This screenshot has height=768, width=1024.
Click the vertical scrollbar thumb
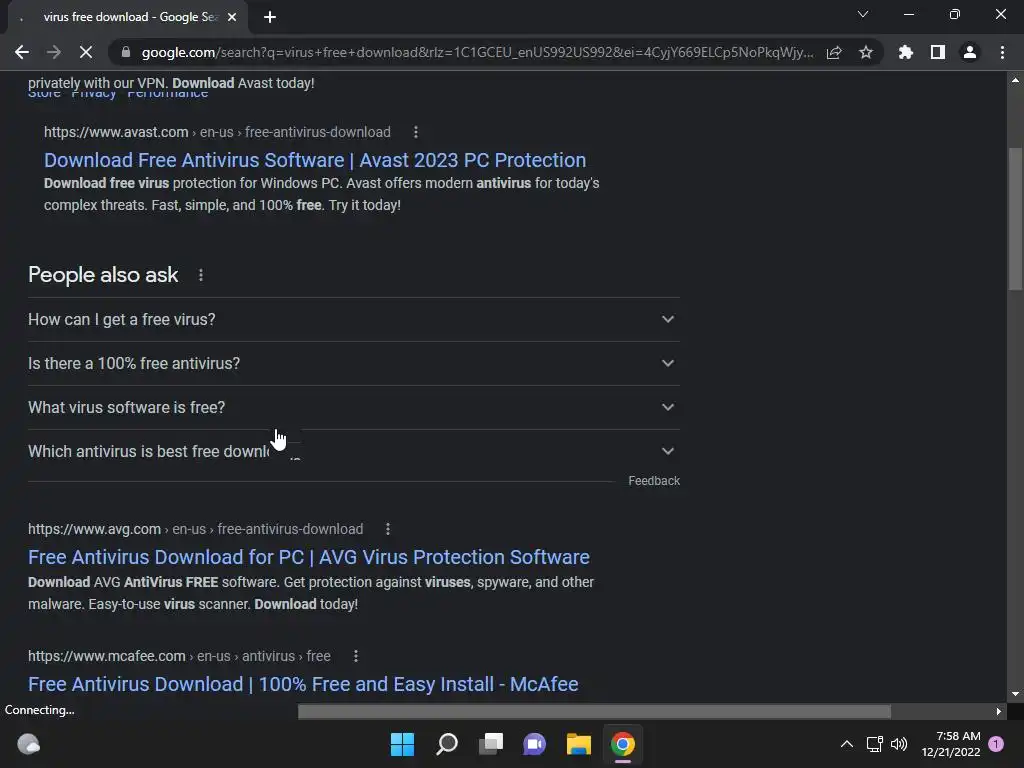point(1015,219)
